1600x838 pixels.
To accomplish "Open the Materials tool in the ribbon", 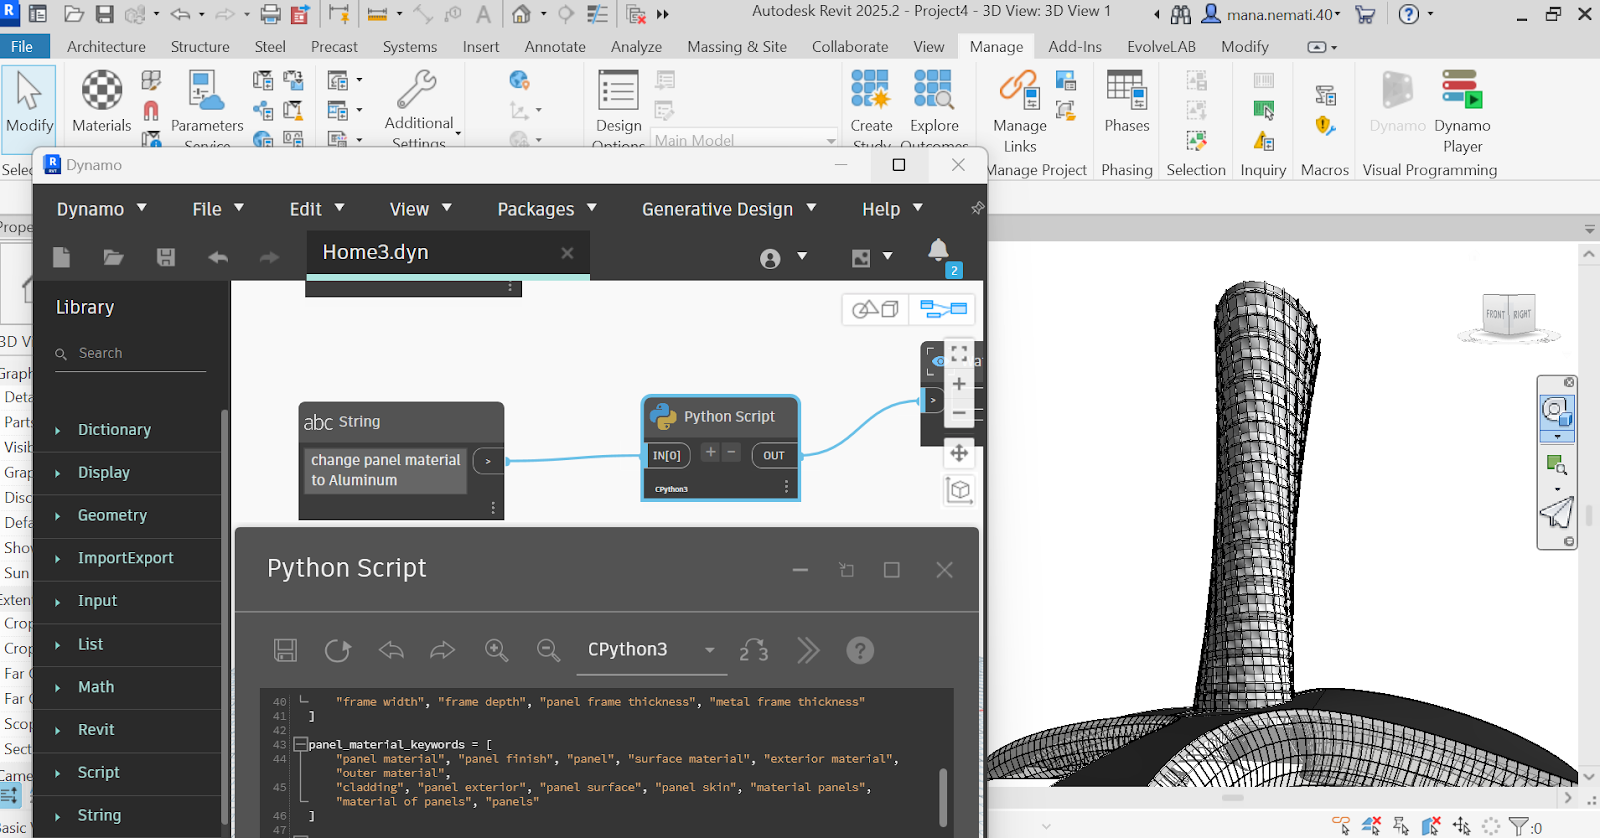I will coord(101,101).
